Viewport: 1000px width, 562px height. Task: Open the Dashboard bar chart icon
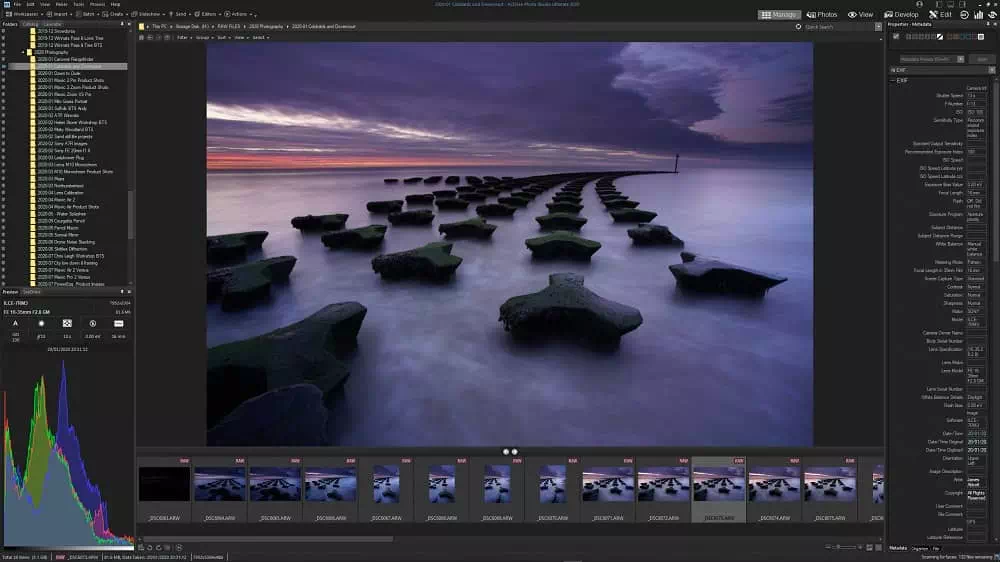pos(978,14)
